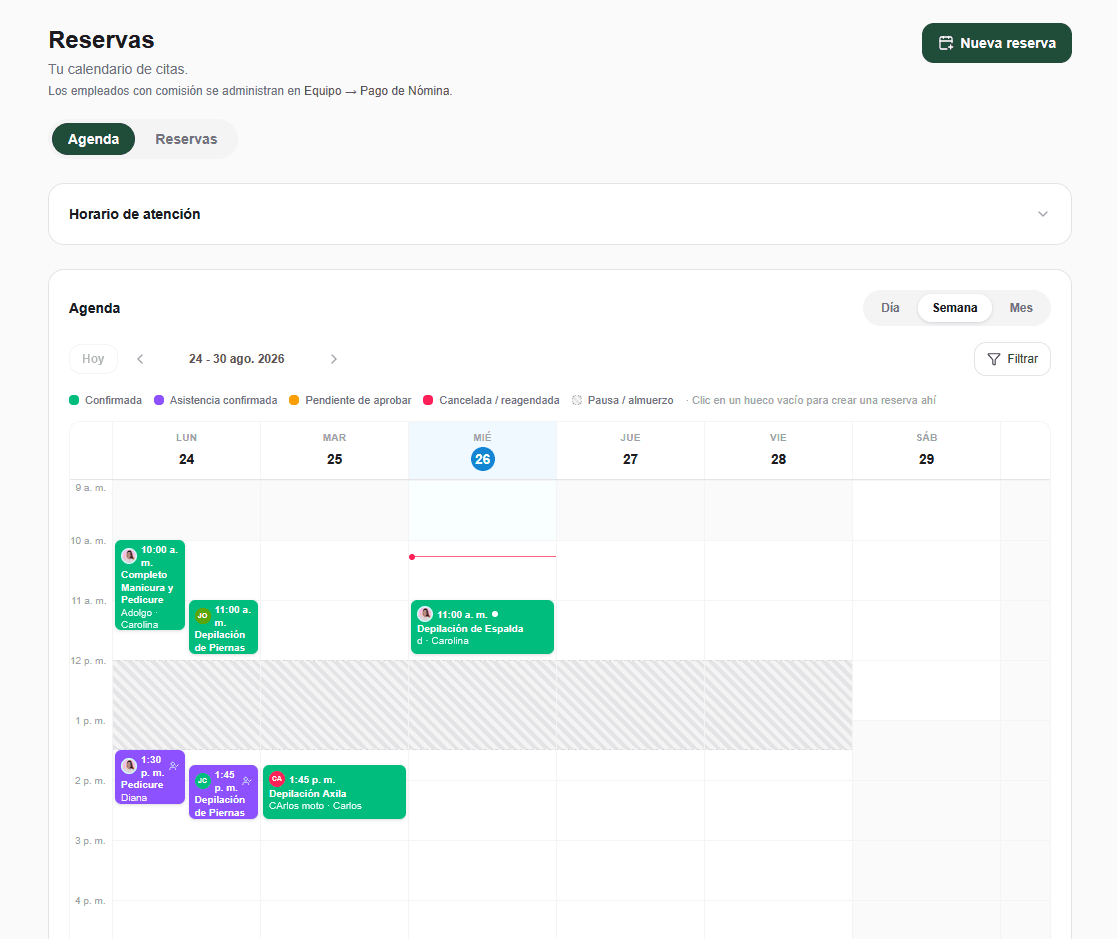Click green Confirmada legend dot
1117x939 pixels.
[x=74, y=400]
